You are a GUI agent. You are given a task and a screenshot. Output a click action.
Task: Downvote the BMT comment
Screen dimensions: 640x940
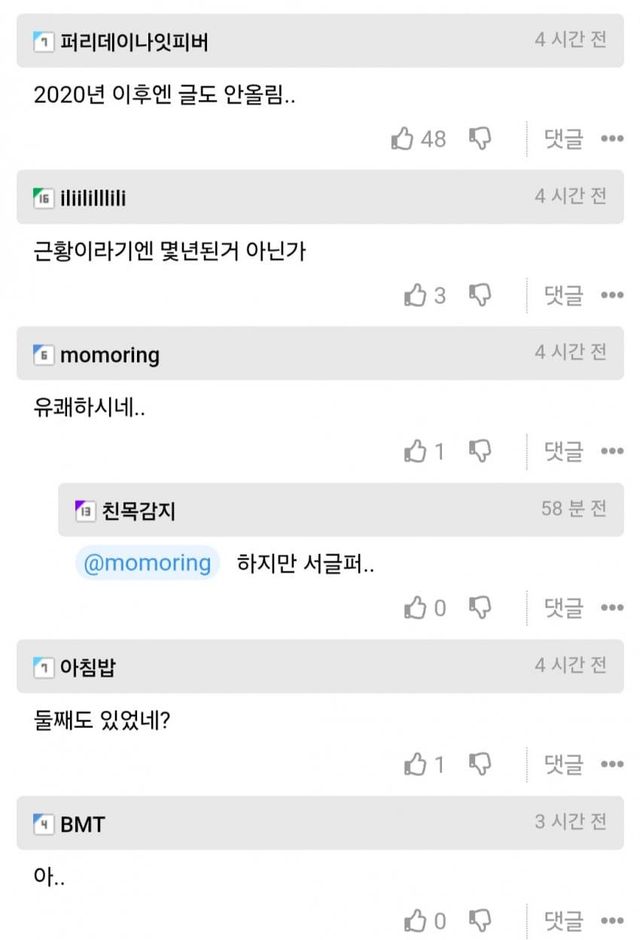click(480, 920)
